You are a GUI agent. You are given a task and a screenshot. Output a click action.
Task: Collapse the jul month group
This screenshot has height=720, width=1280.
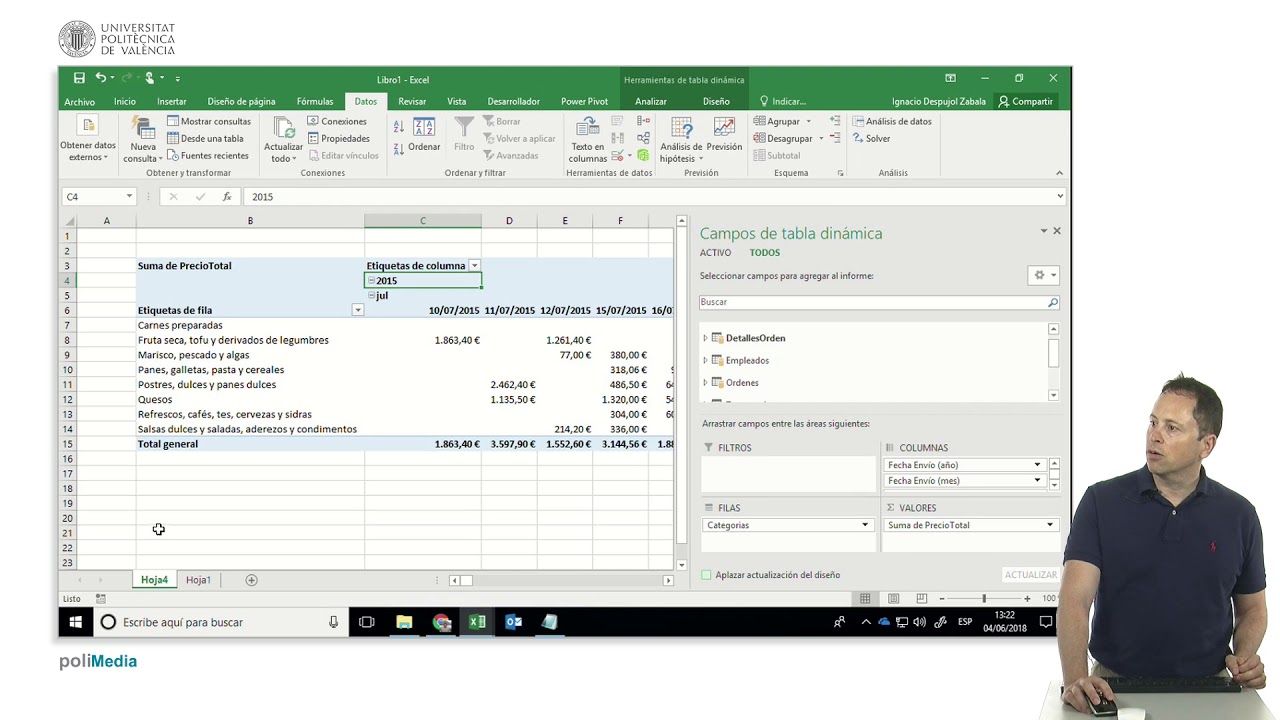point(371,296)
